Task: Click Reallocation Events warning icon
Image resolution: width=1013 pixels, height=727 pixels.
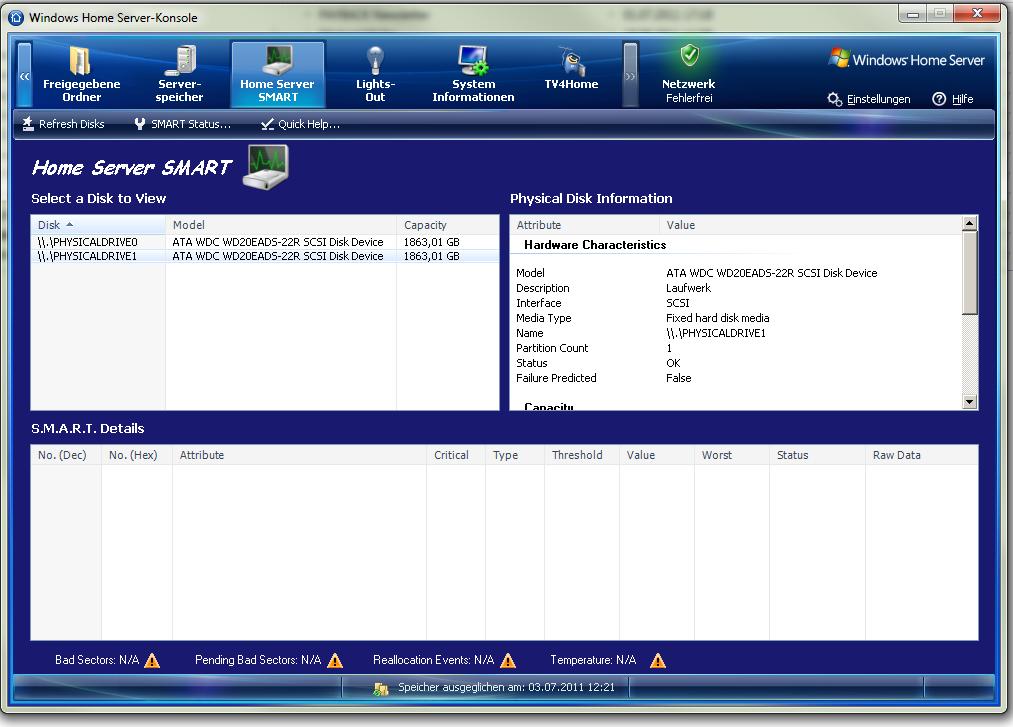Action: tap(508, 660)
